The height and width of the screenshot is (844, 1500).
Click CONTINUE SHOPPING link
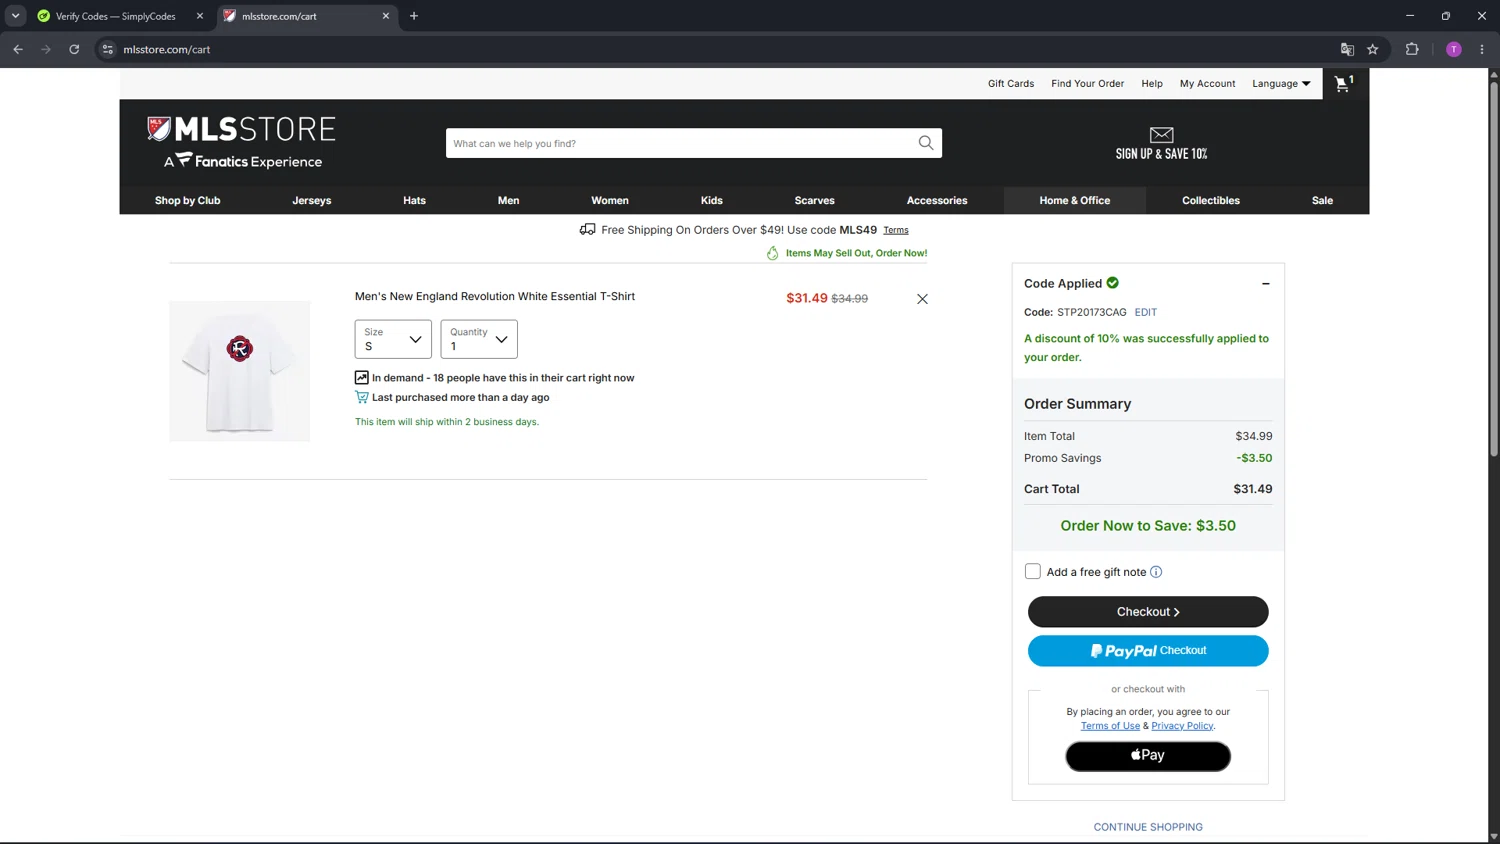click(x=1148, y=827)
